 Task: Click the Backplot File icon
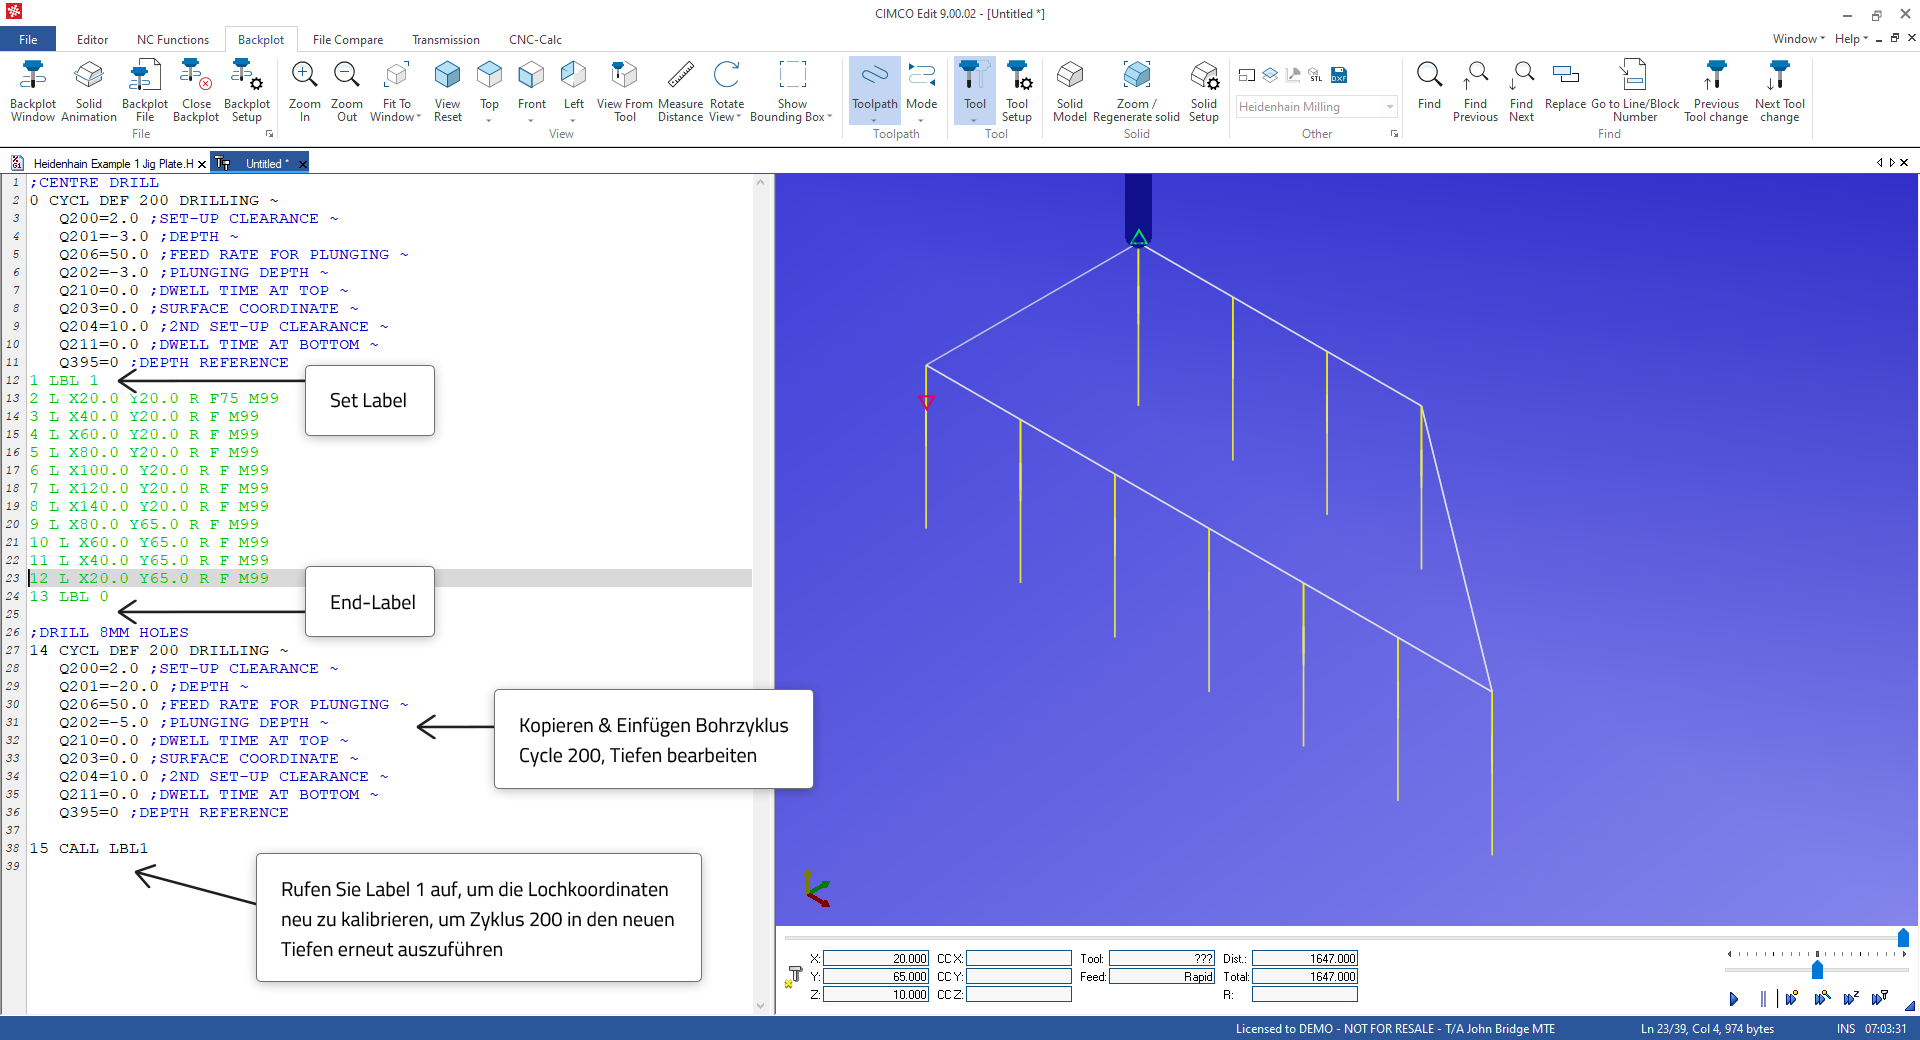[x=145, y=91]
